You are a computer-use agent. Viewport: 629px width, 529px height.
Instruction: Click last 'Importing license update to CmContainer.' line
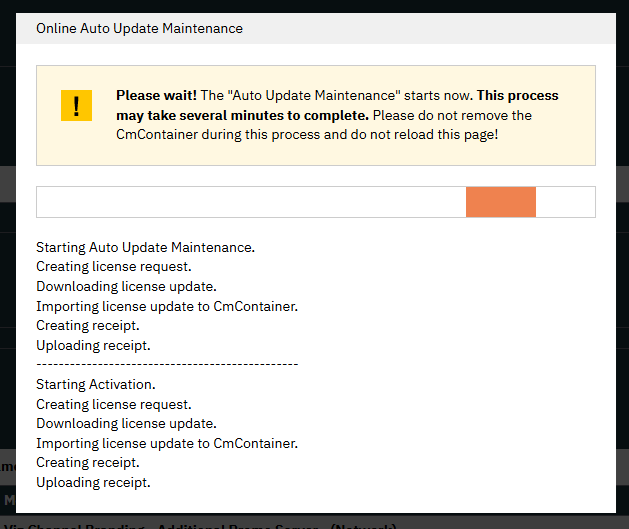(167, 444)
